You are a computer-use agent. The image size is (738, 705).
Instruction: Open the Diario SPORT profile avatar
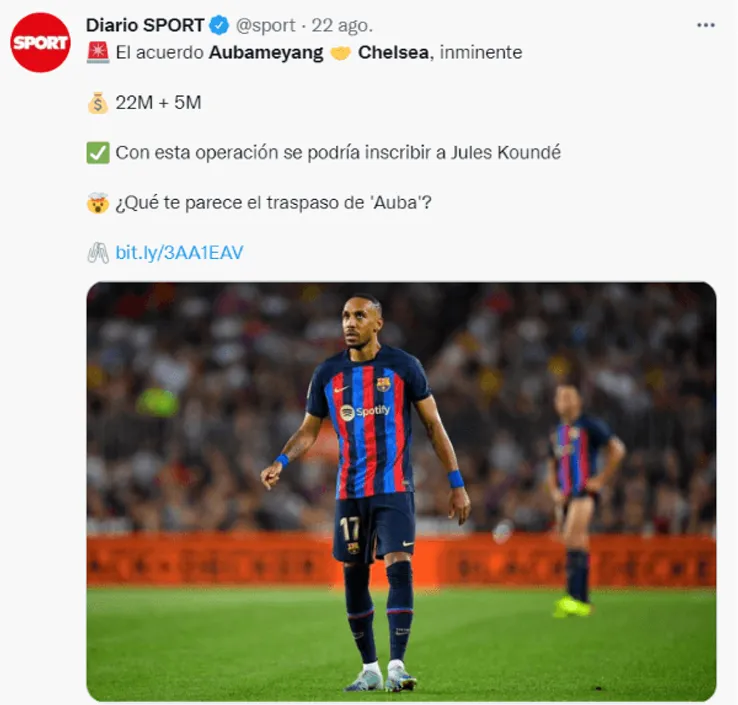(40, 42)
